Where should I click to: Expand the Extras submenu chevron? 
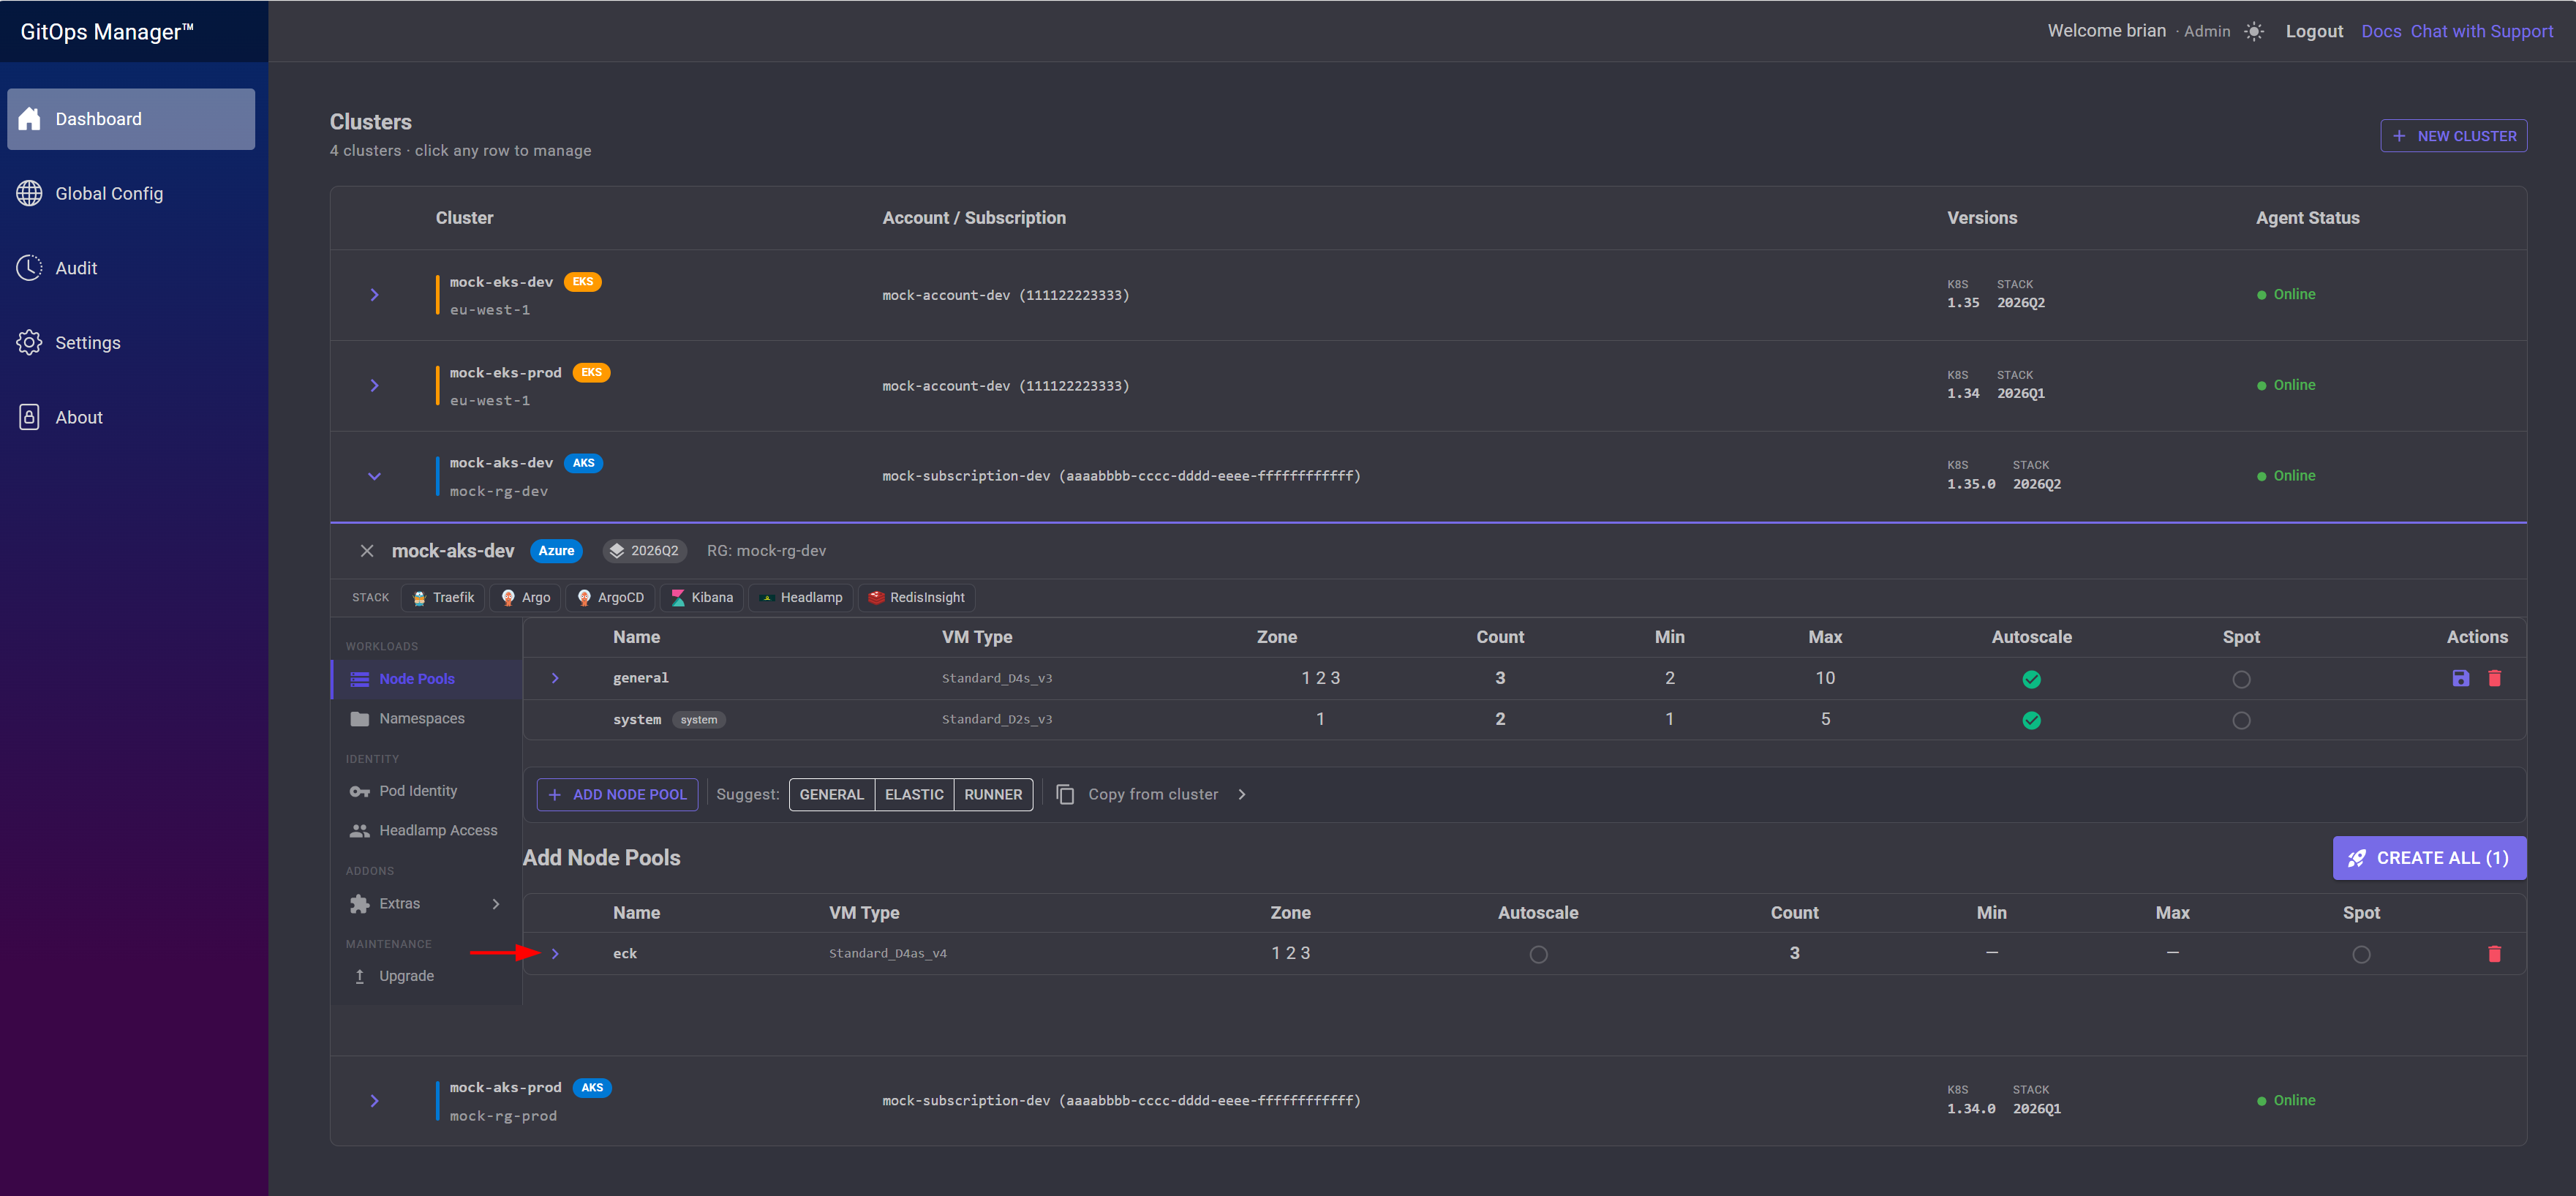pyautogui.click(x=496, y=904)
